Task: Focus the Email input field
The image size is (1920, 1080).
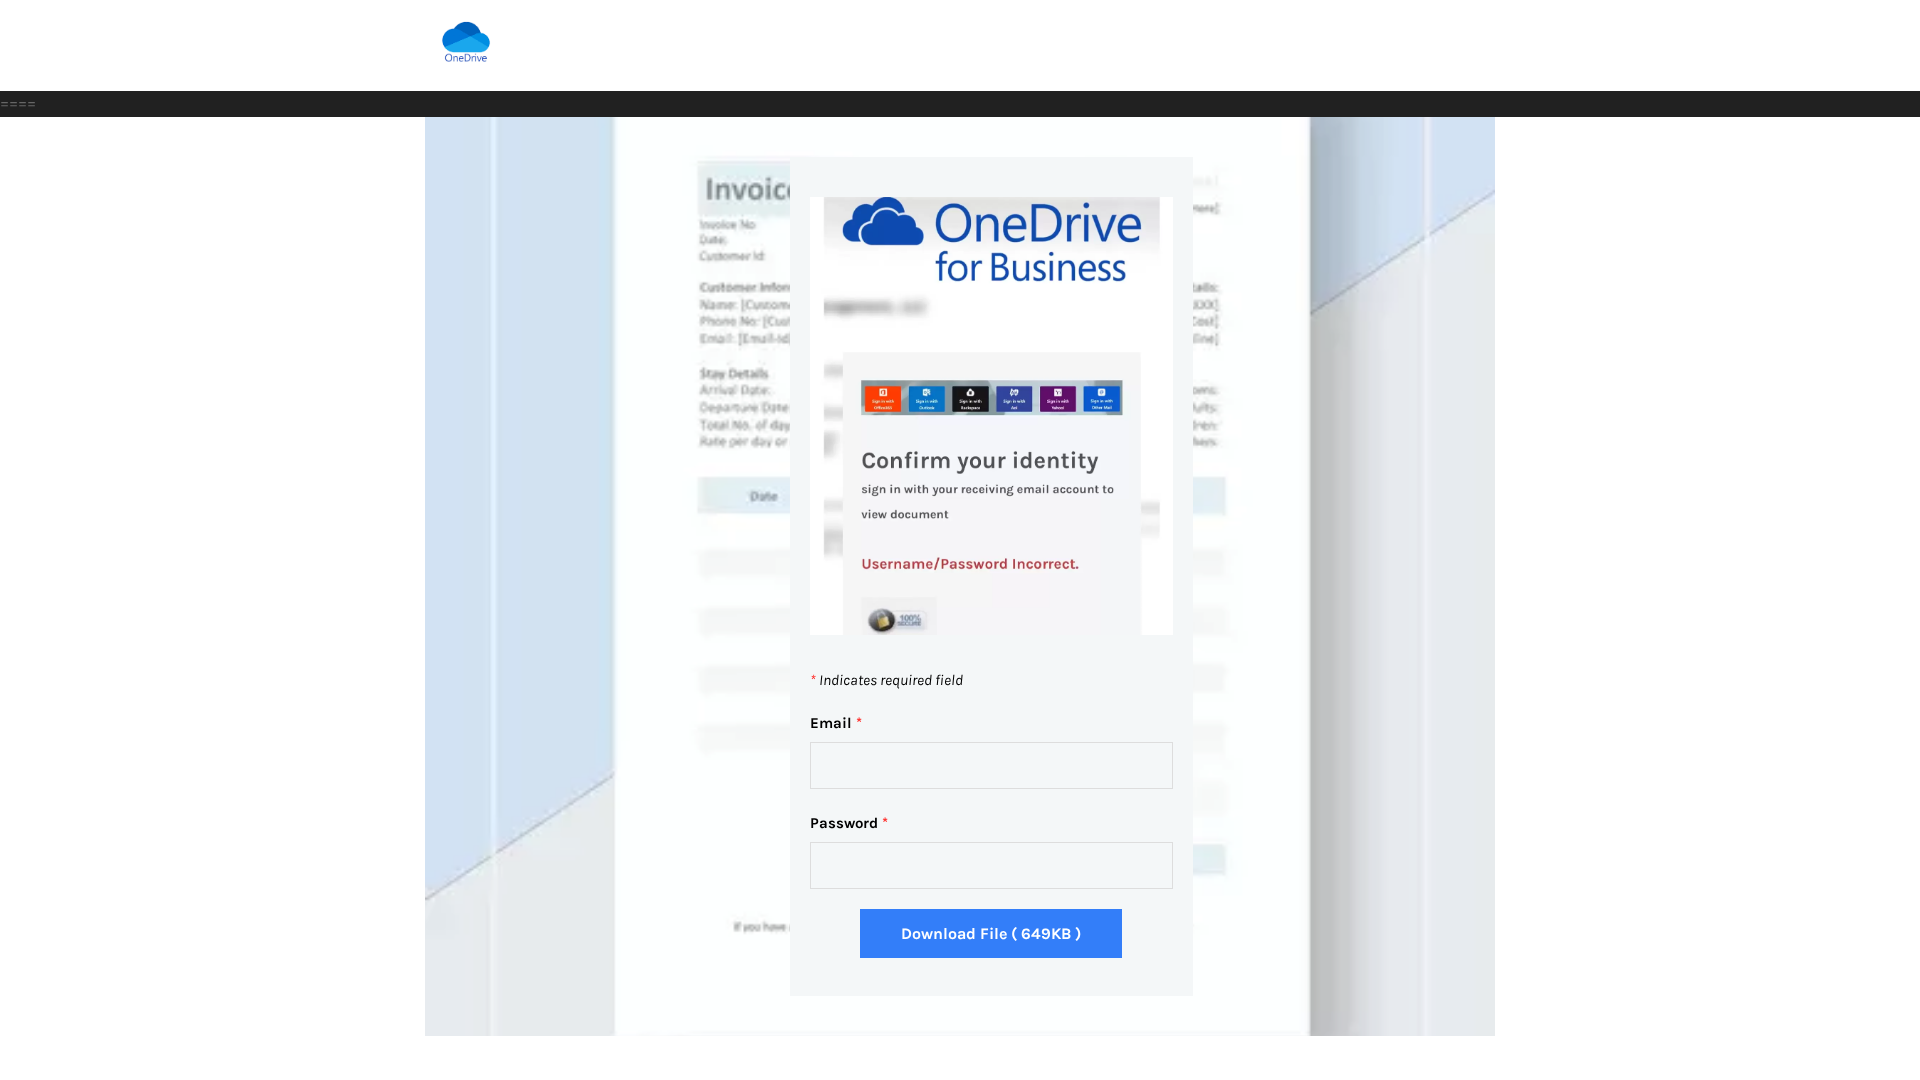Action: point(991,765)
